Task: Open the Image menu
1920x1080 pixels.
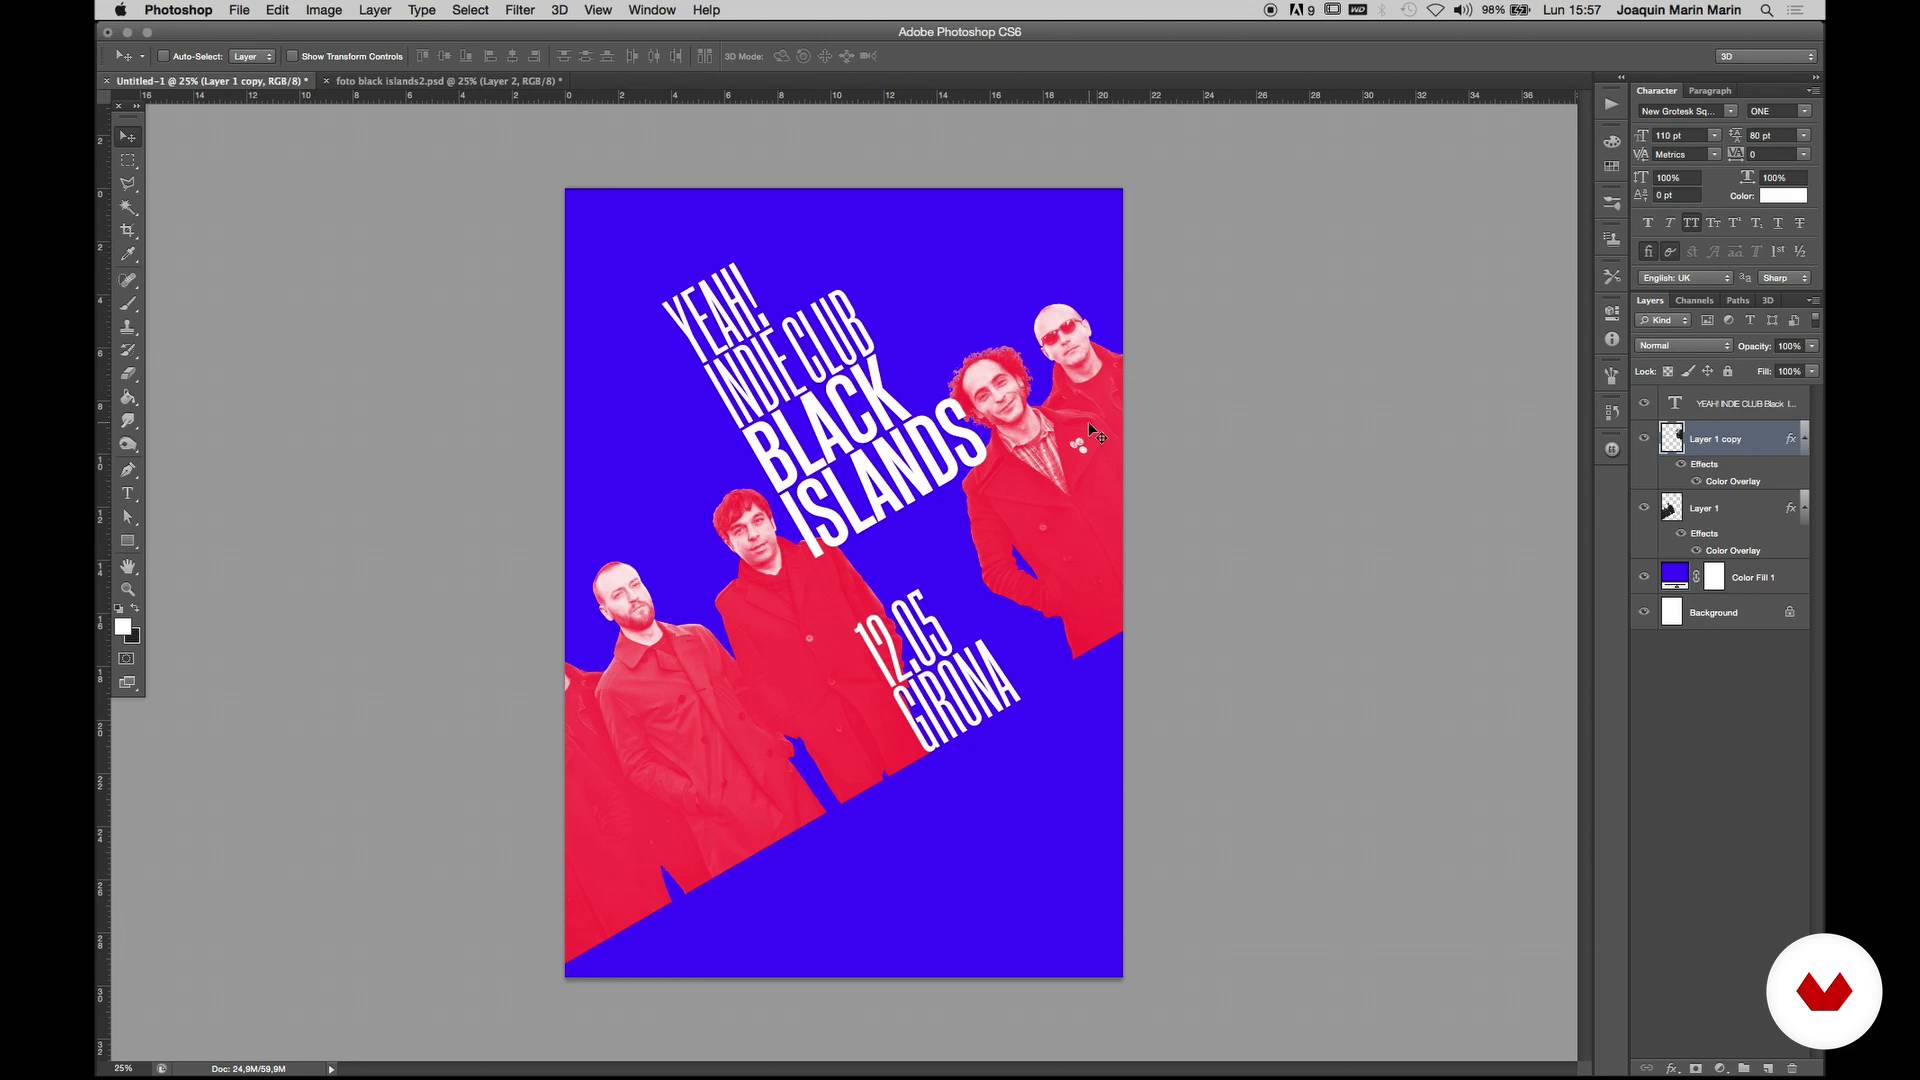Action: [323, 10]
